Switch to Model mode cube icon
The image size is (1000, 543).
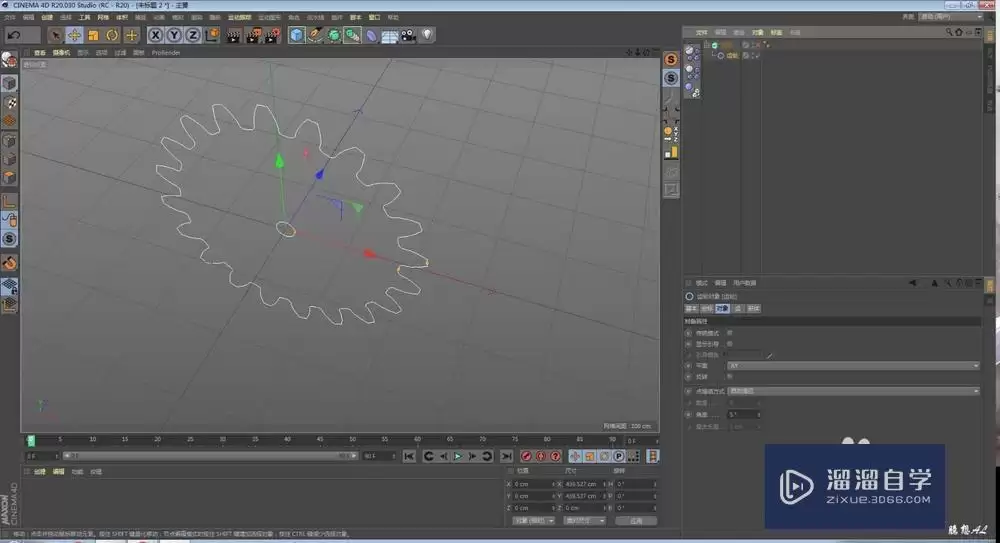click(x=9, y=83)
